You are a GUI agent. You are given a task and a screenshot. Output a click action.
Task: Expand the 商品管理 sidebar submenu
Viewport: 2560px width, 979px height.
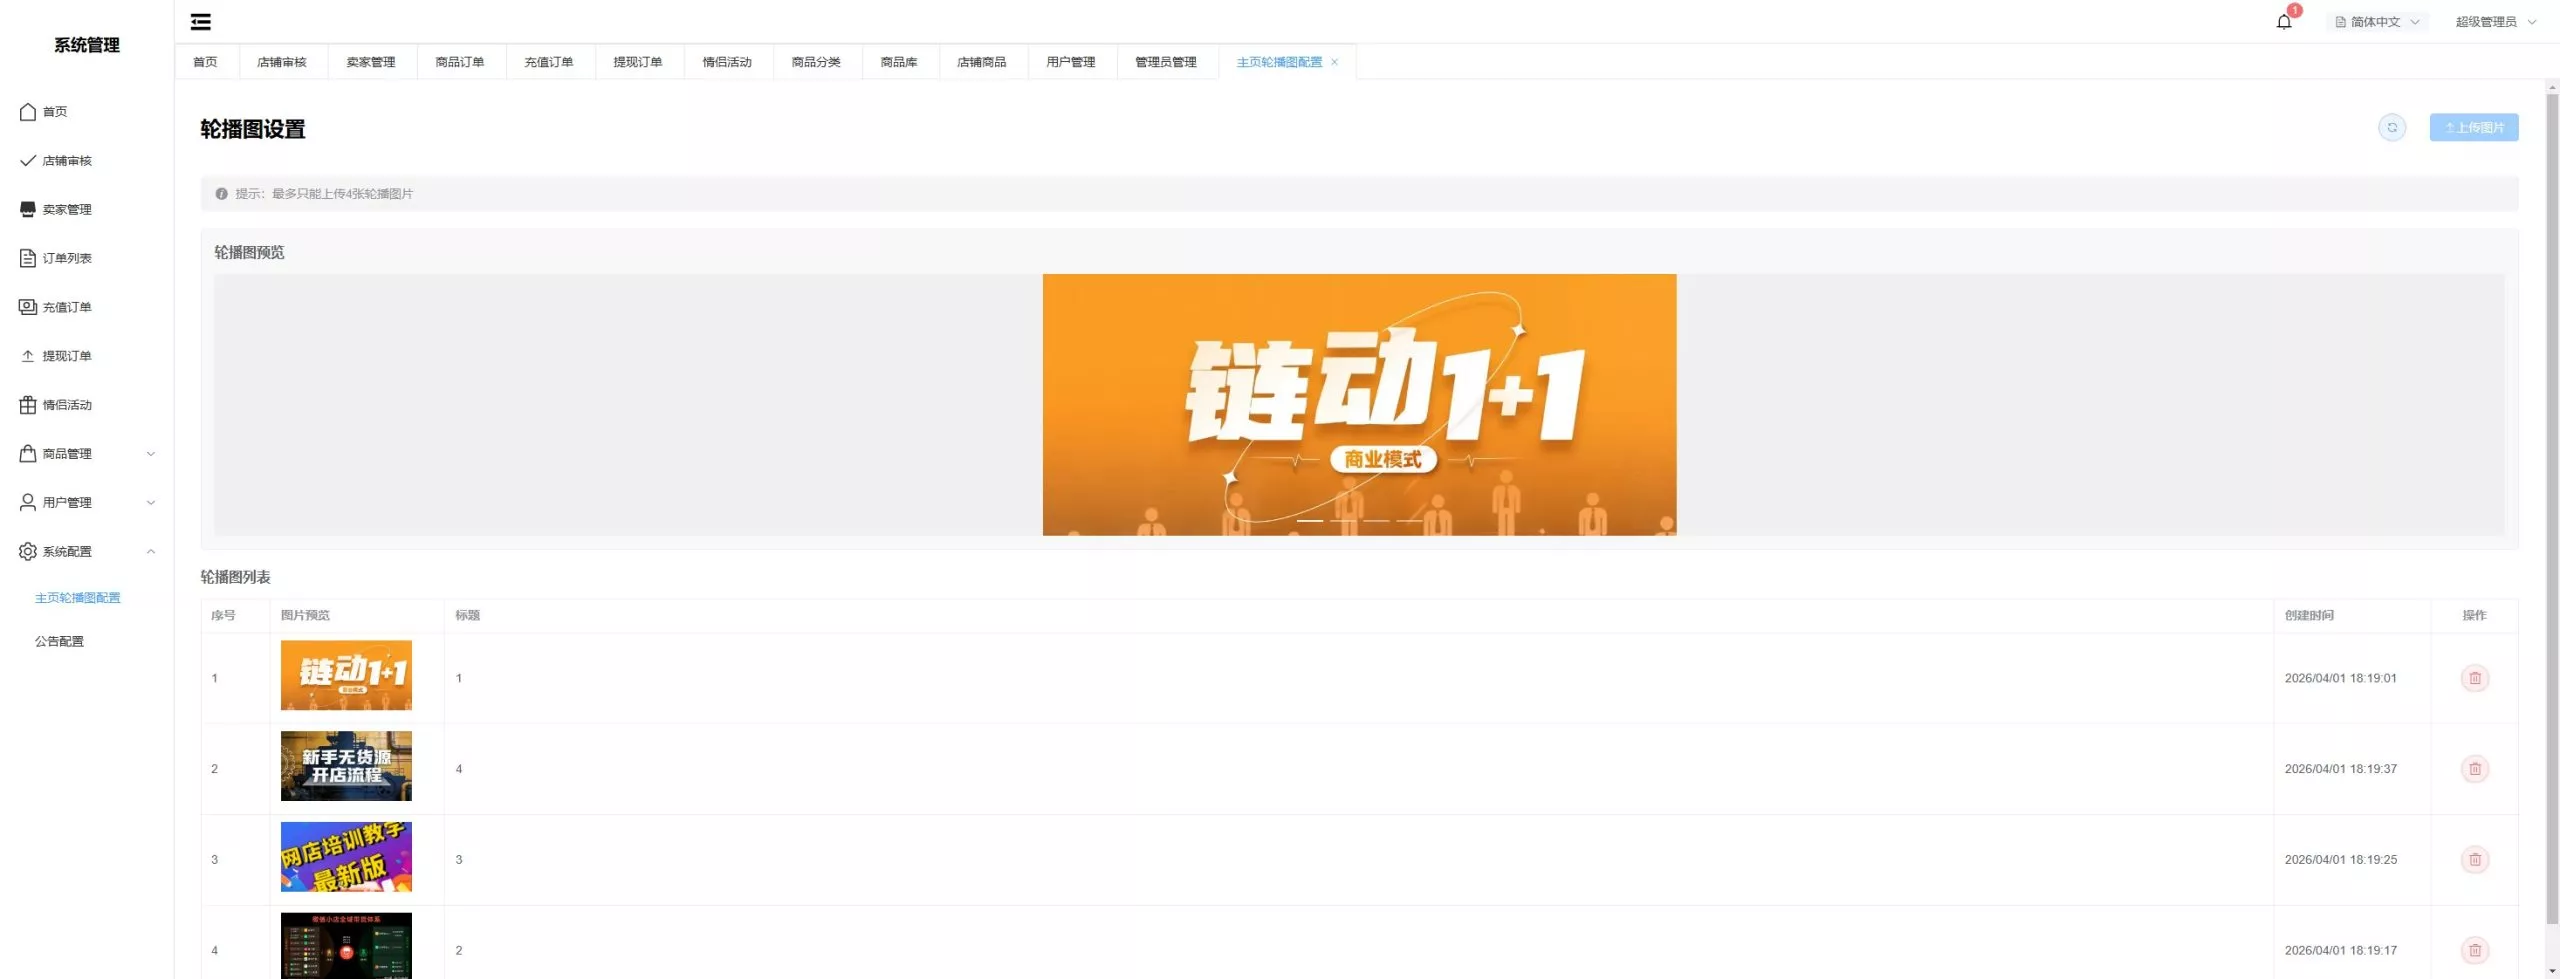151,454
